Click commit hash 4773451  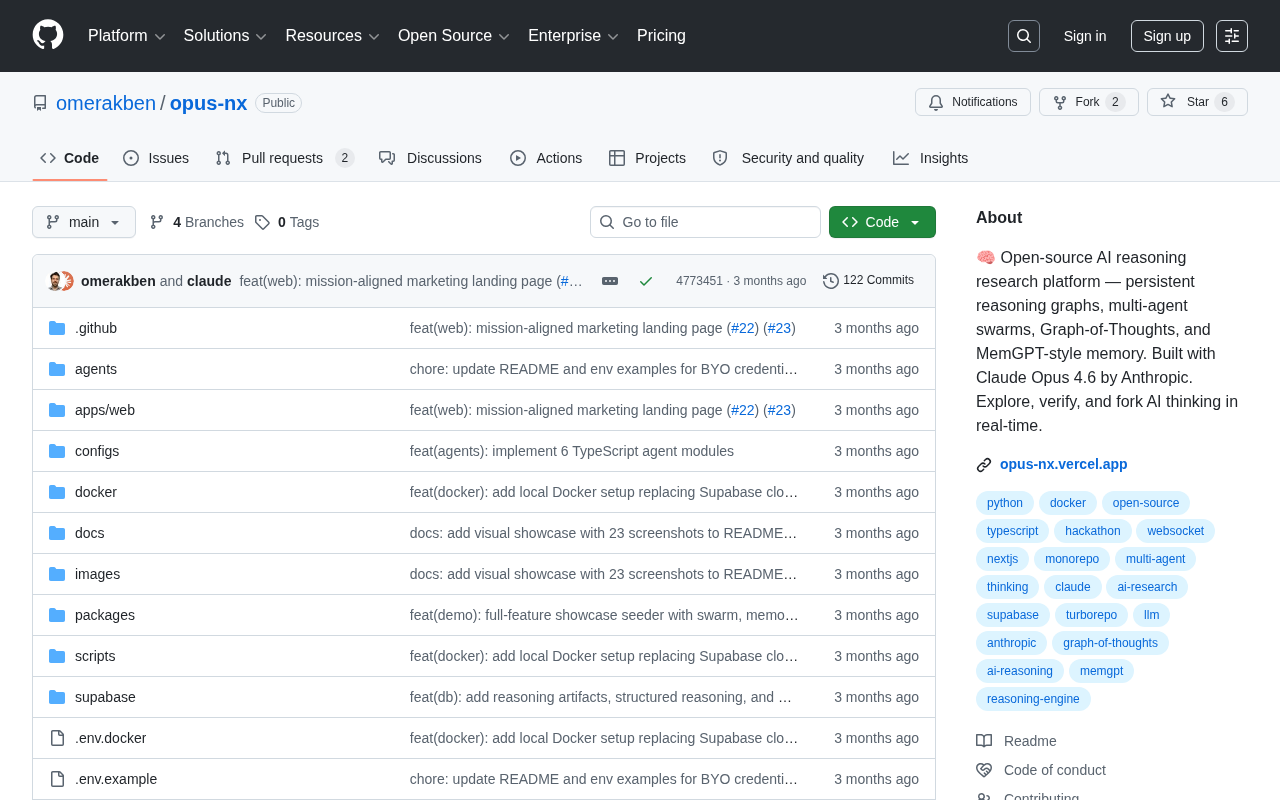click(x=699, y=281)
